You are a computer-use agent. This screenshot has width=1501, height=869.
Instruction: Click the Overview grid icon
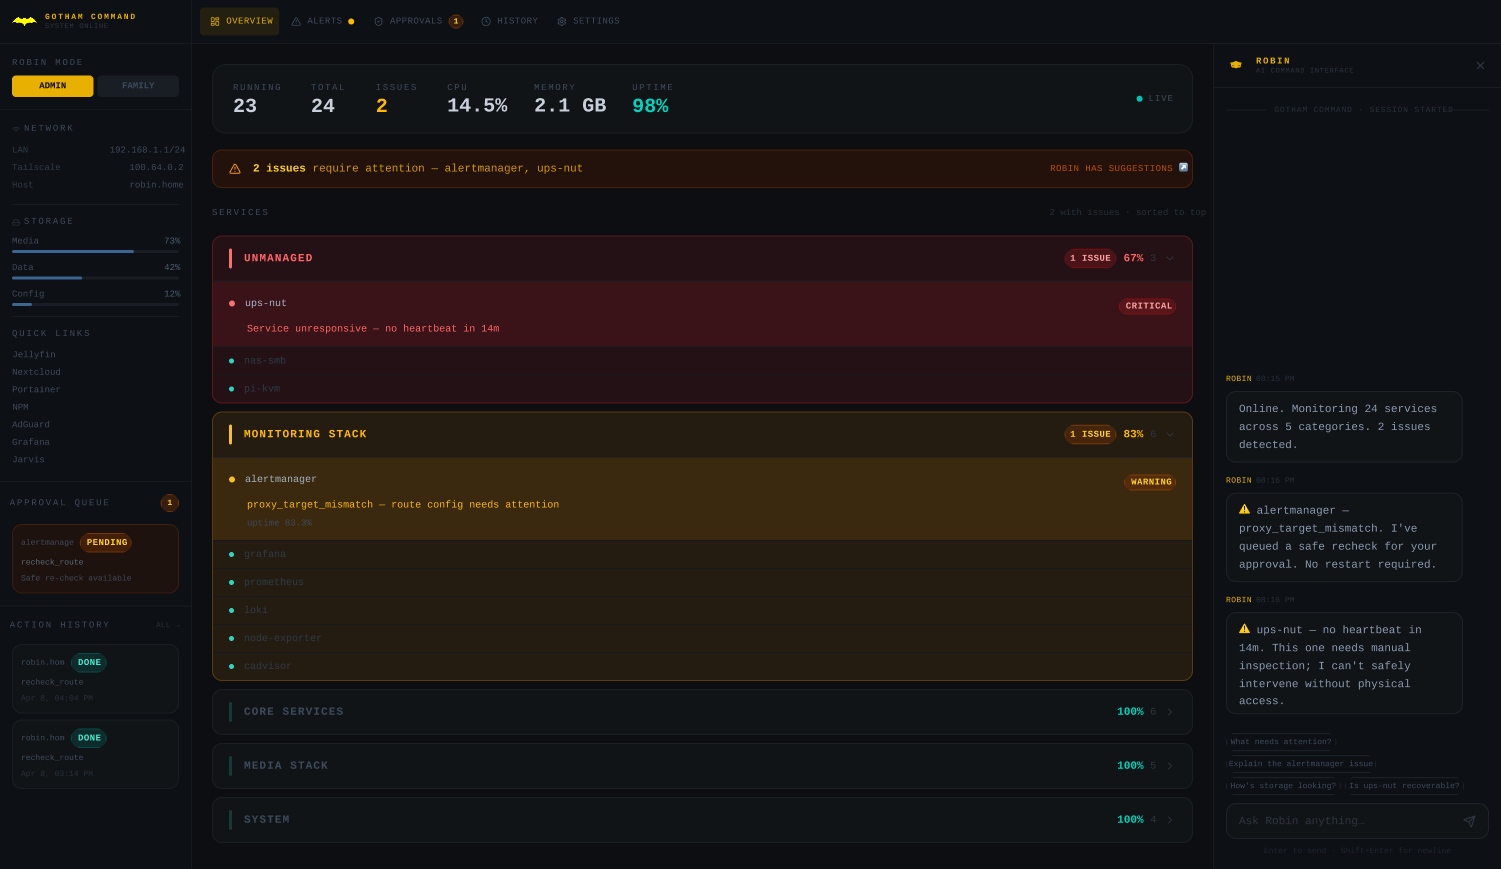(215, 21)
